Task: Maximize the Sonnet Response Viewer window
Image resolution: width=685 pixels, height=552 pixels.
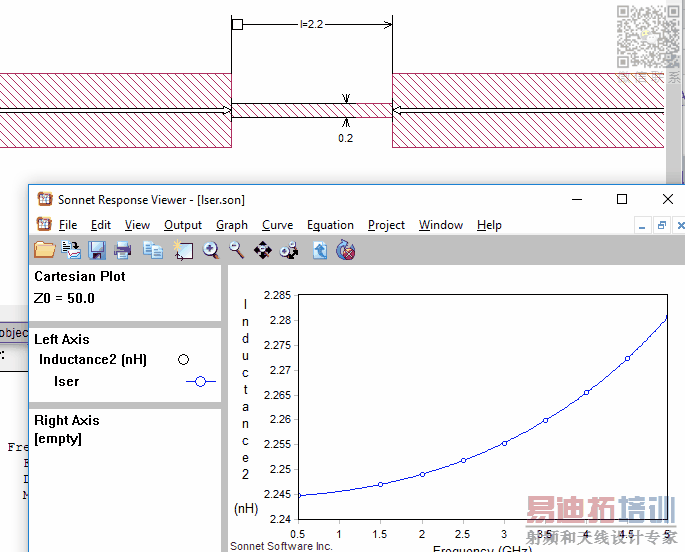Action: click(x=622, y=199)
